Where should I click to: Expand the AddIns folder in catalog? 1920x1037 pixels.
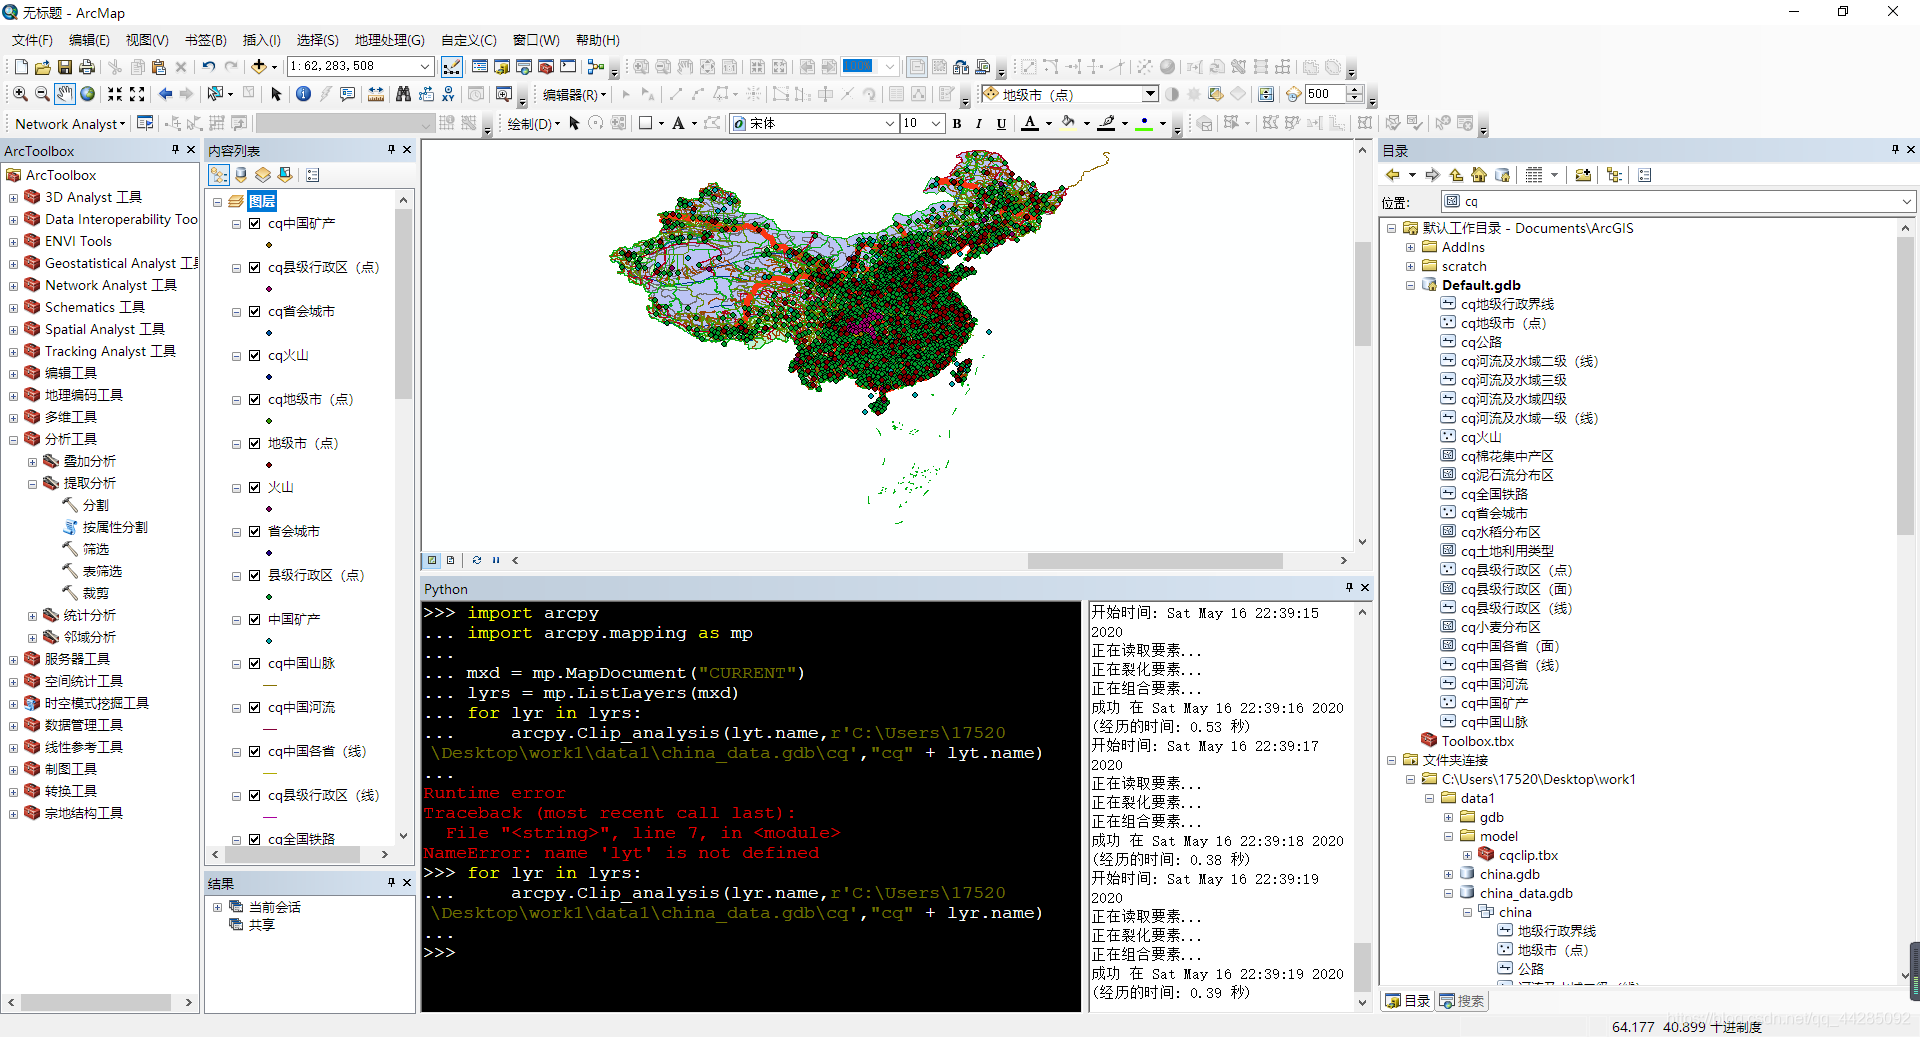coord(1410,247)
